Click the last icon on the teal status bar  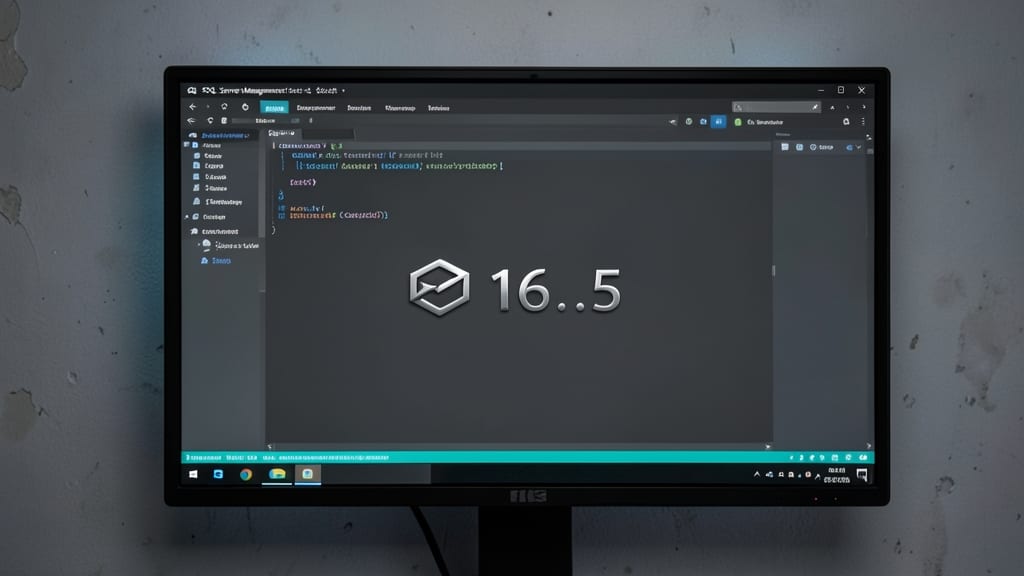click(863, 458)
